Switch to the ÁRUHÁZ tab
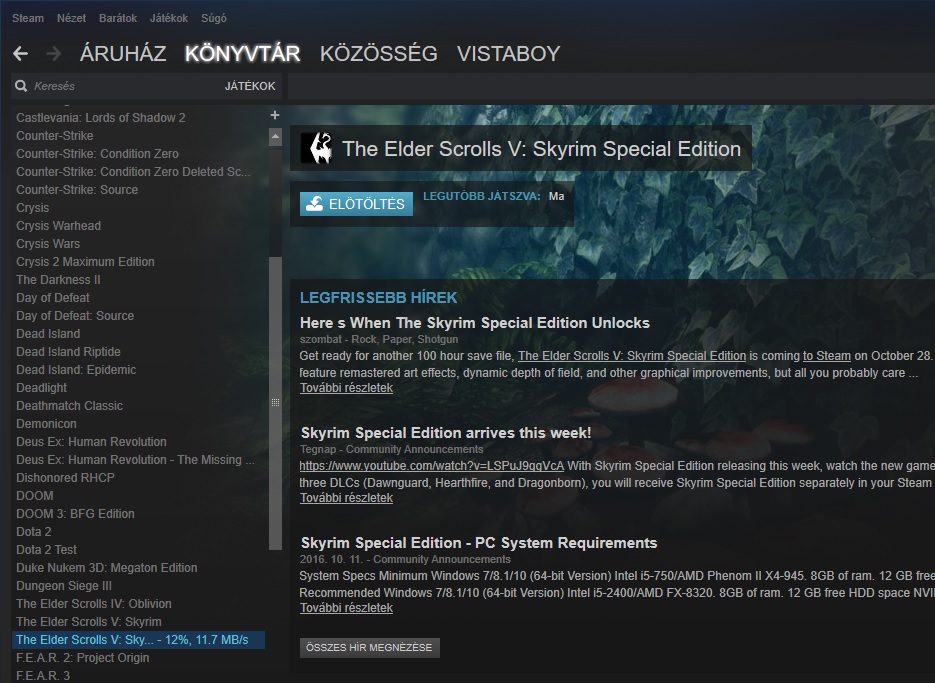Screen dimensions: 935x683 click(123, 54)
